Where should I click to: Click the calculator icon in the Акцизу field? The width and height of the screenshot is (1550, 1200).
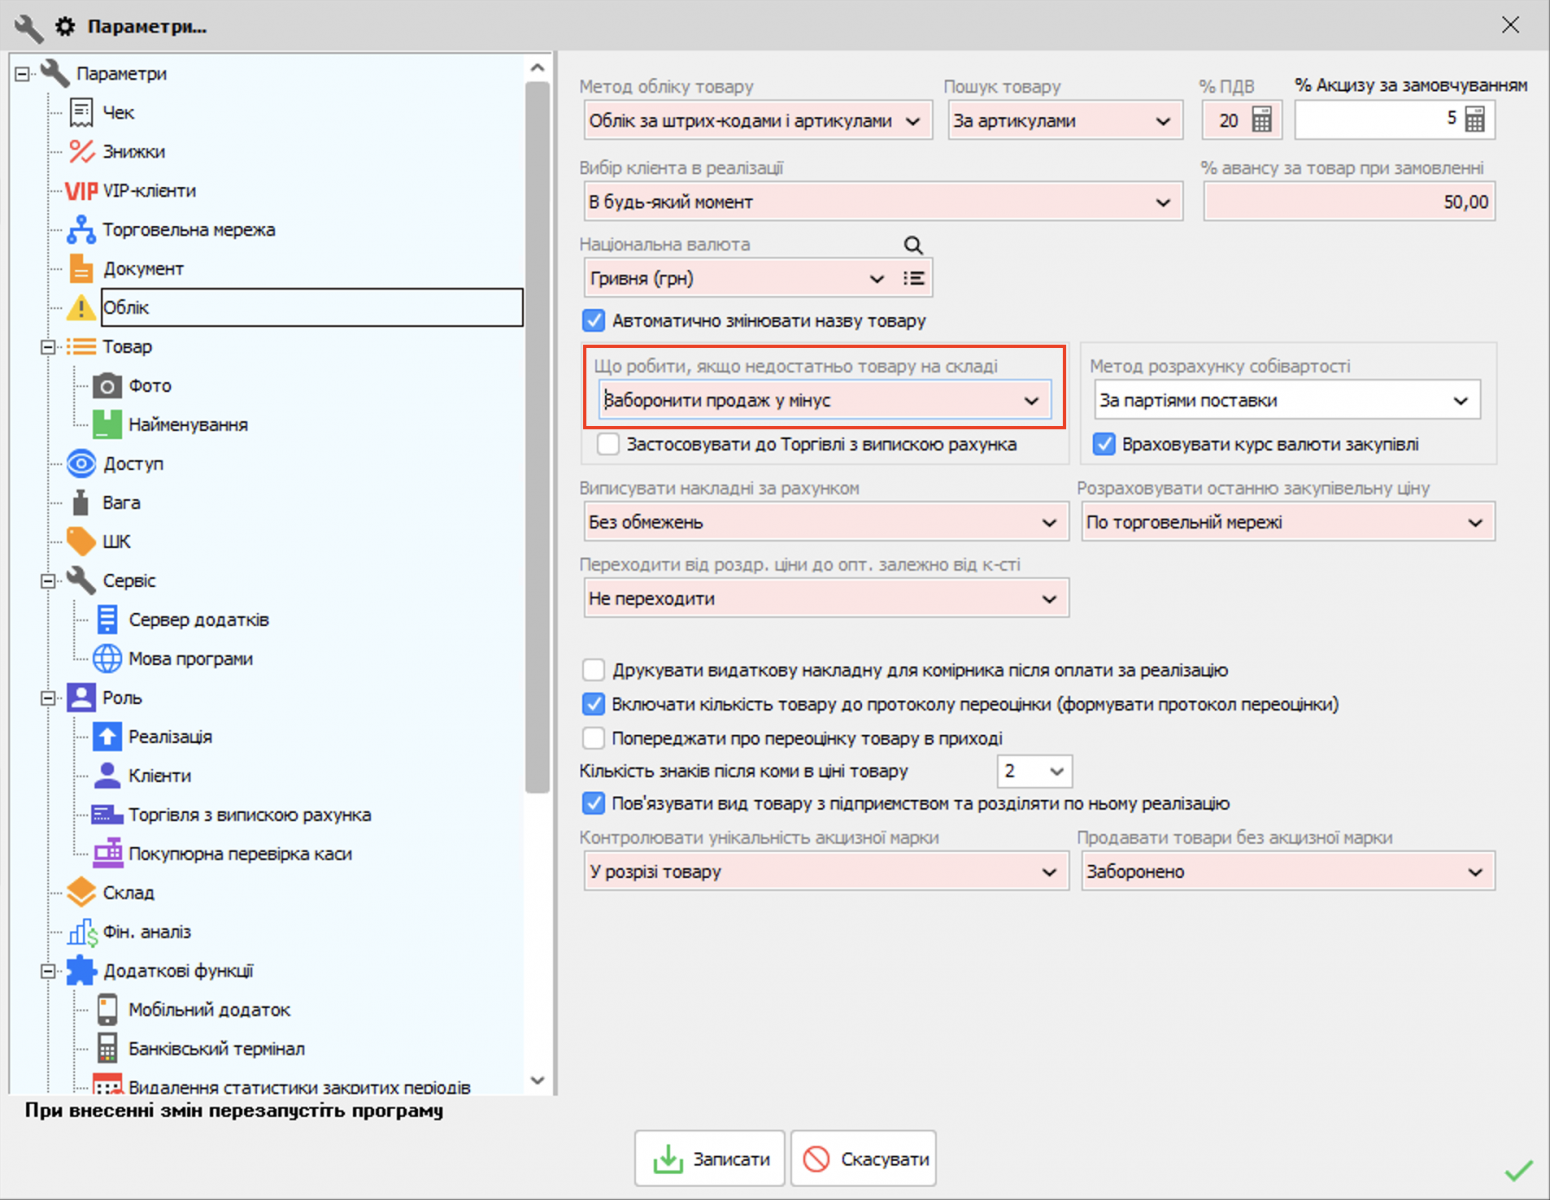point(1475,120)
